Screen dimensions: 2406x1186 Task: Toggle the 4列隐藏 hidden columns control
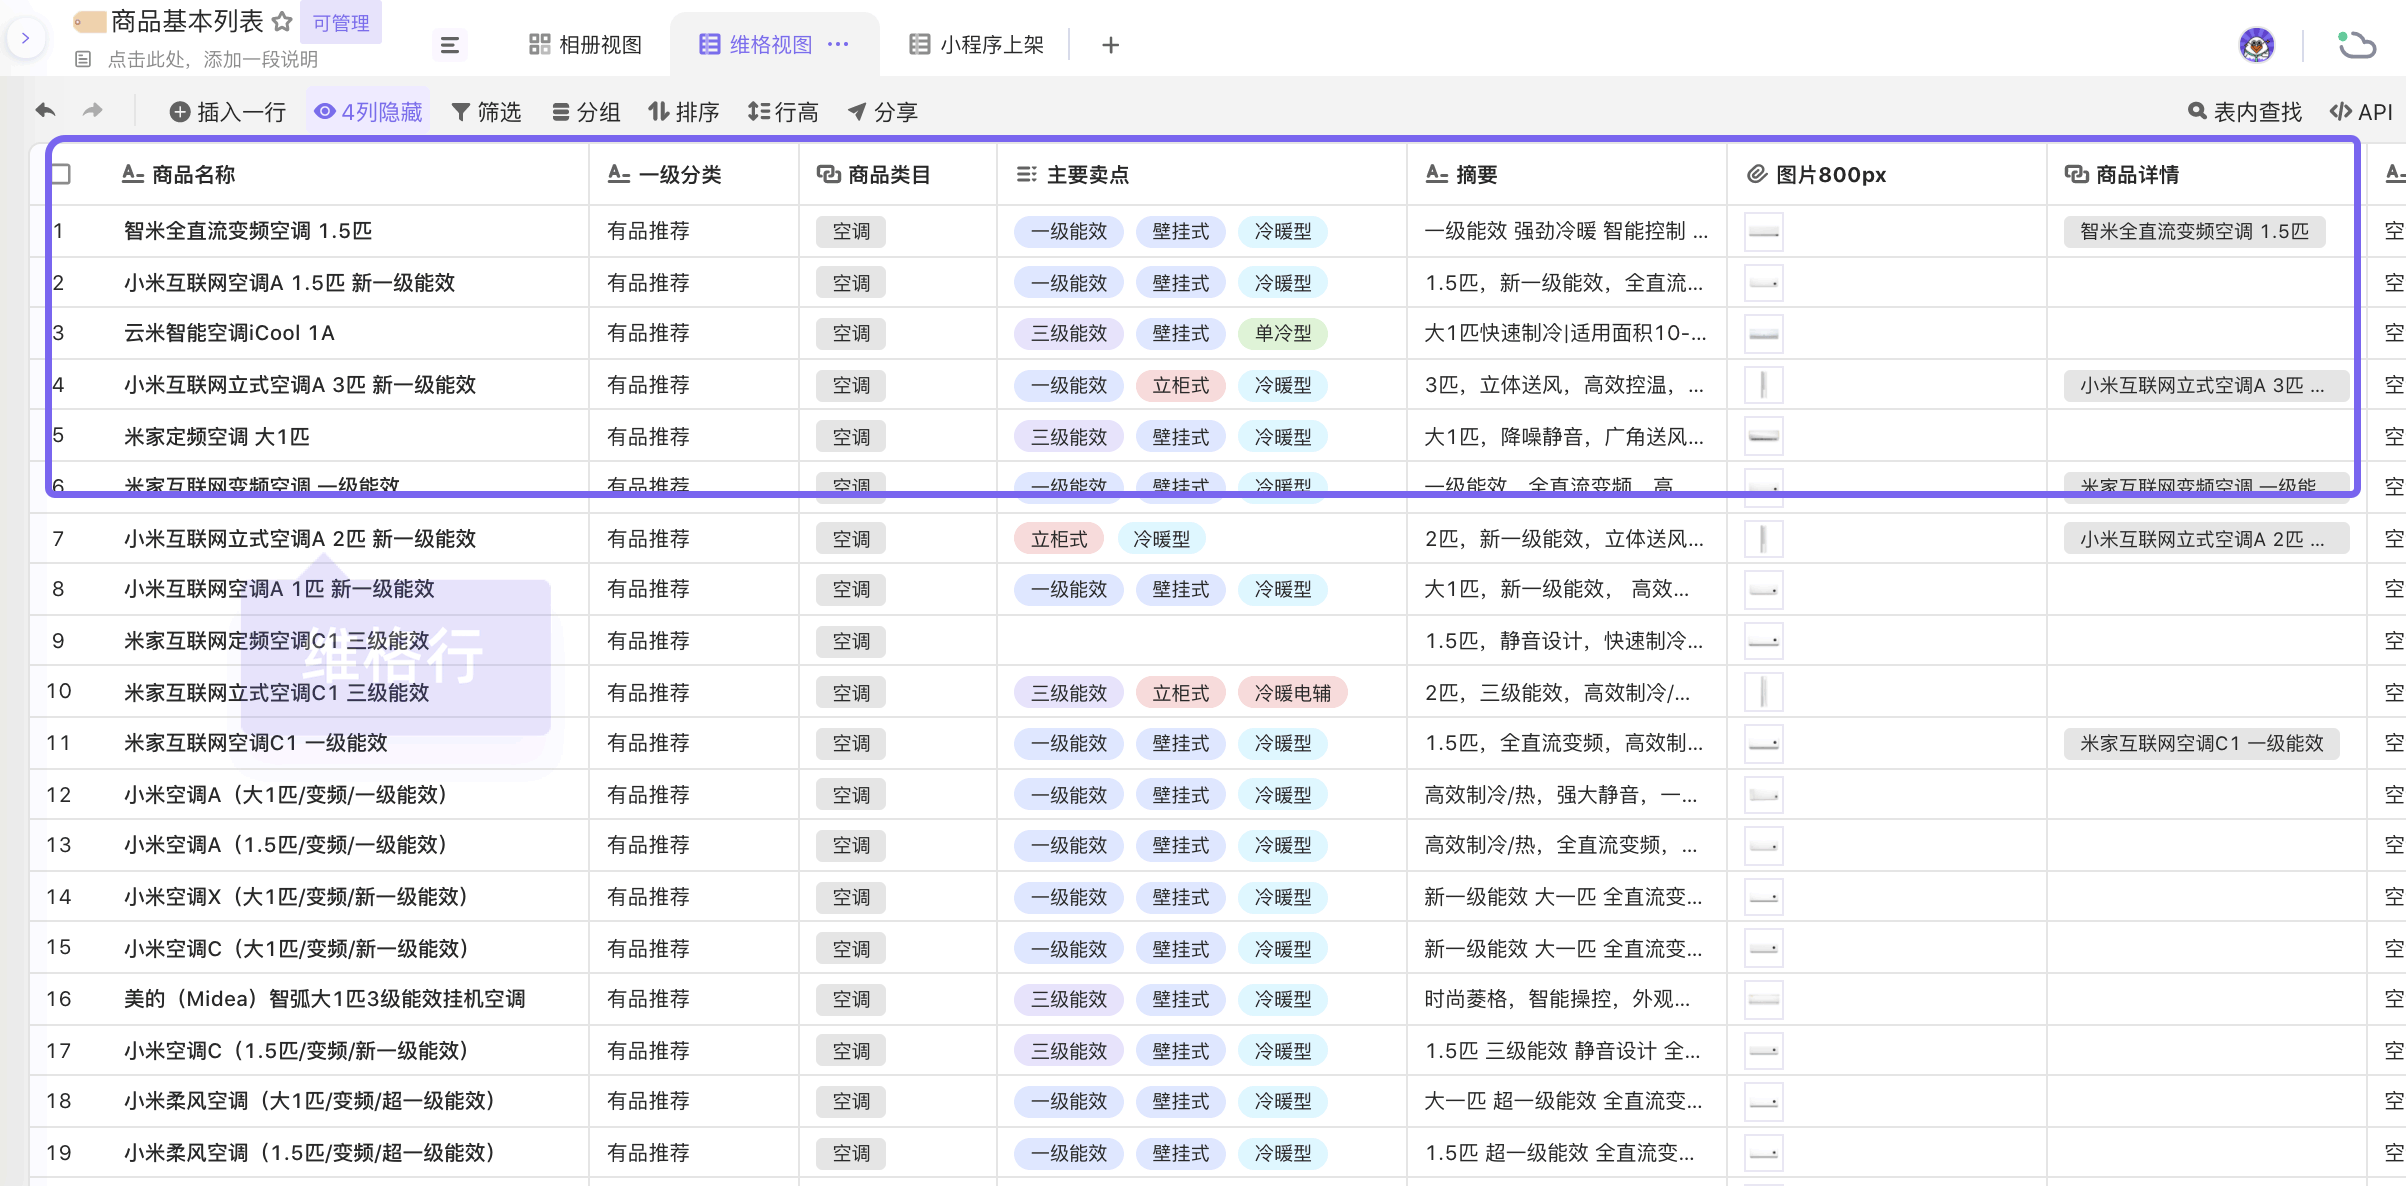point(369,112)
